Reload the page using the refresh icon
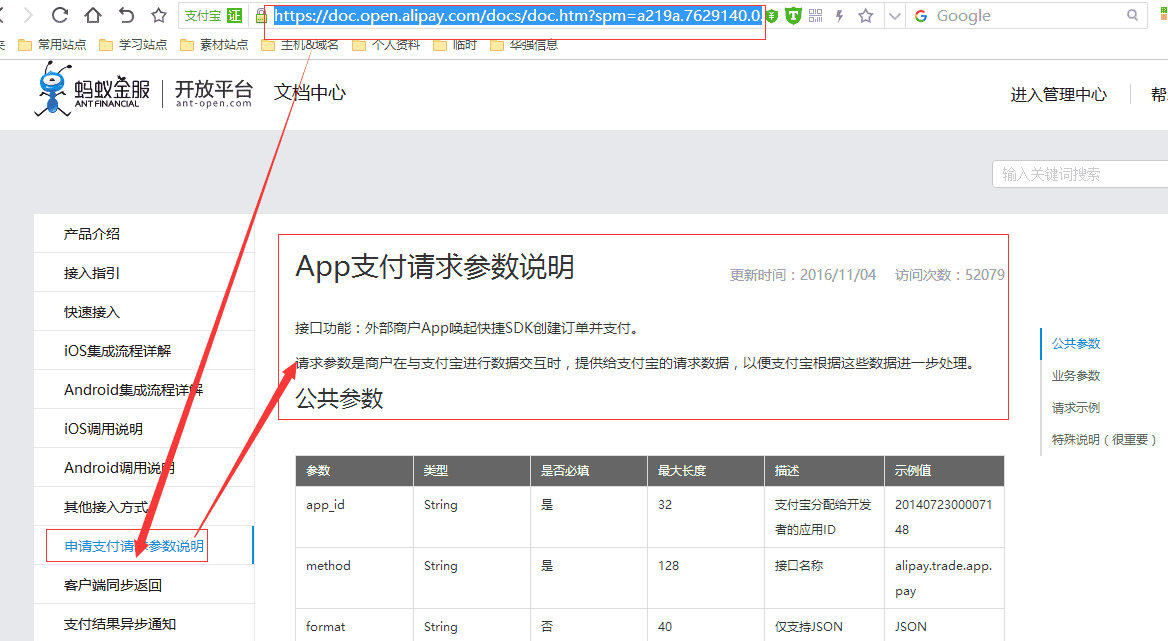The height and width of the screenshot is (641, 1168). tap(61, 15)
